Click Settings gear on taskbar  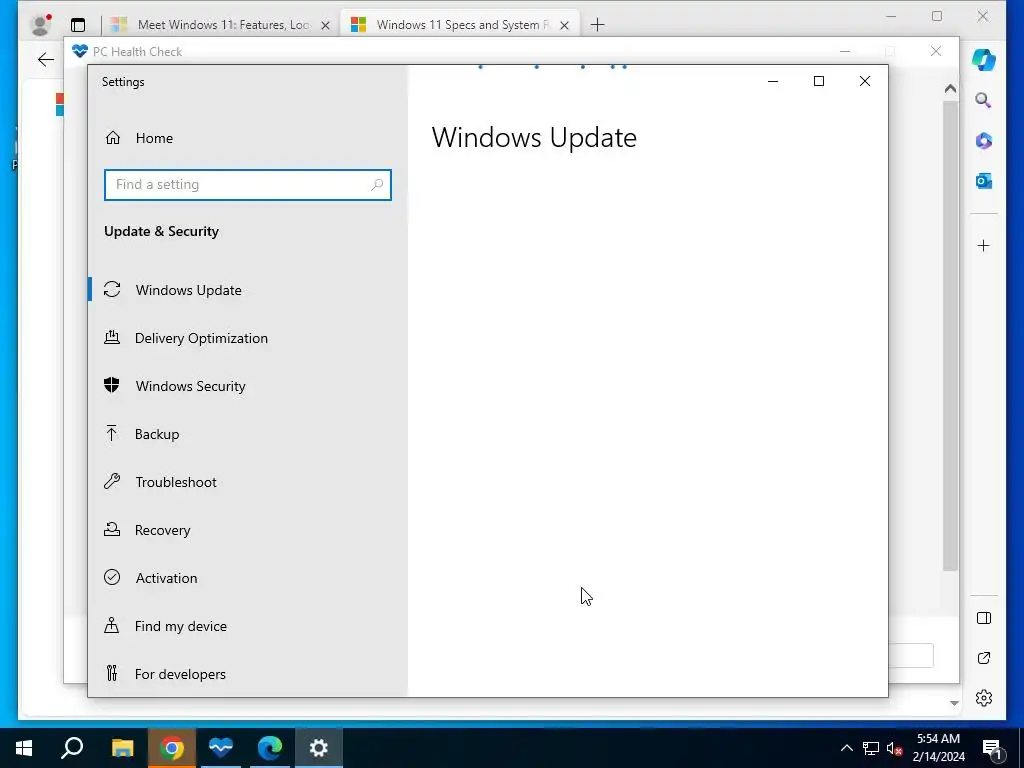tap(319, 748)
